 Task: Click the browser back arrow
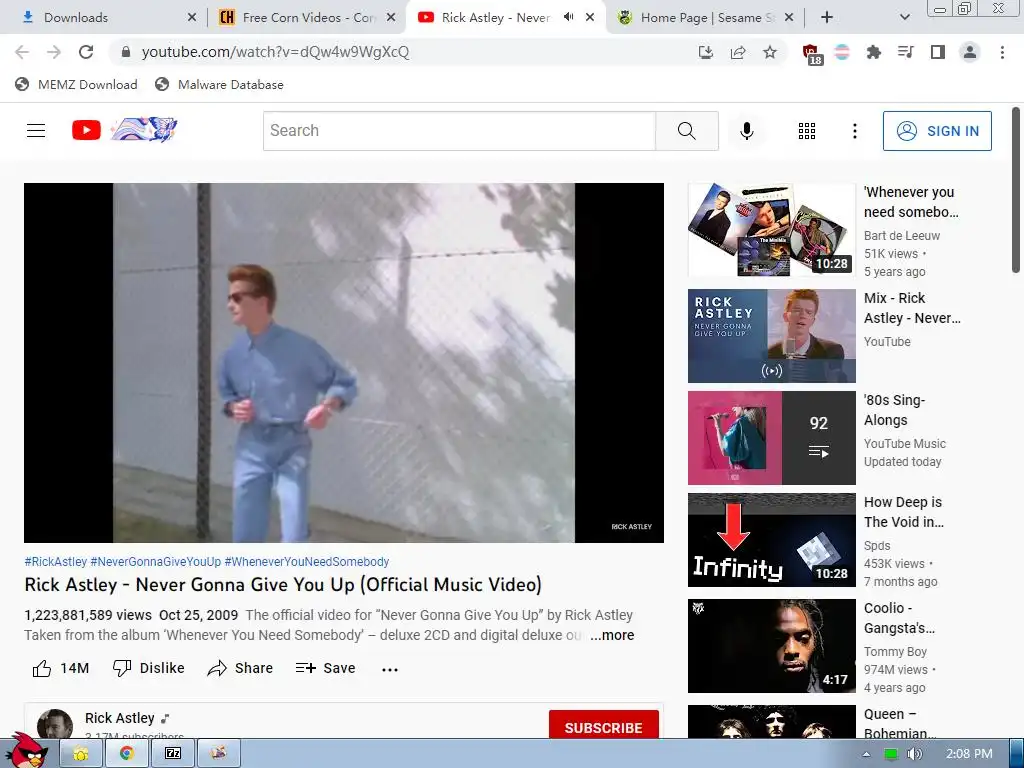[22, 52]
